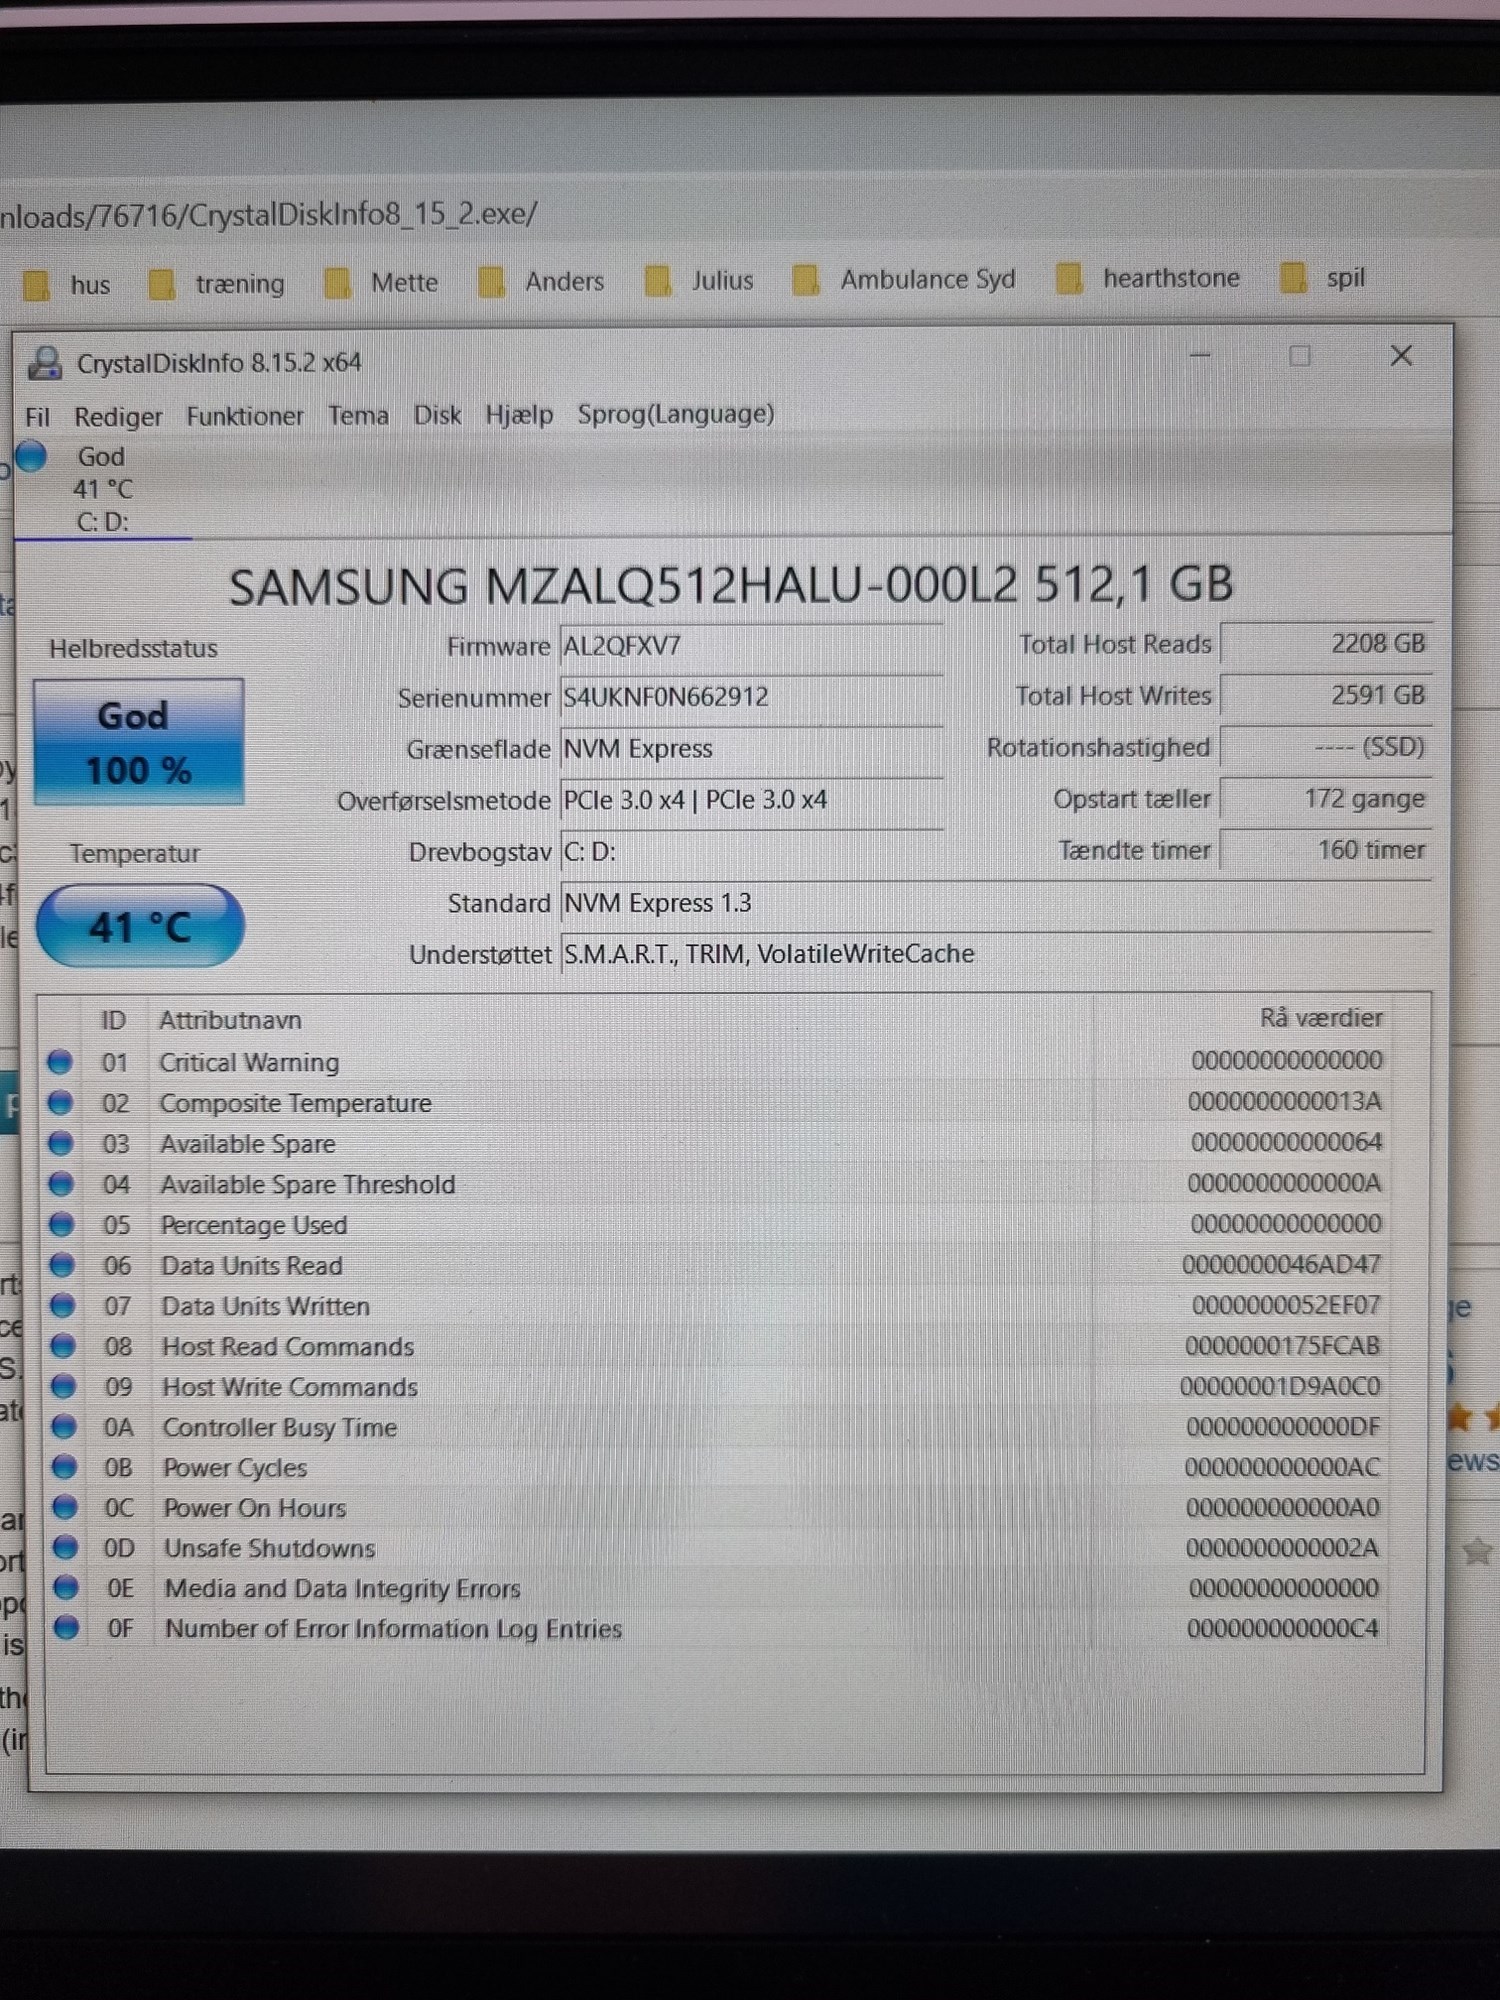Click status dot for Available Spare Threshold
Viewport: 1500px width, 2000px height.
(x=62, y=1184)
